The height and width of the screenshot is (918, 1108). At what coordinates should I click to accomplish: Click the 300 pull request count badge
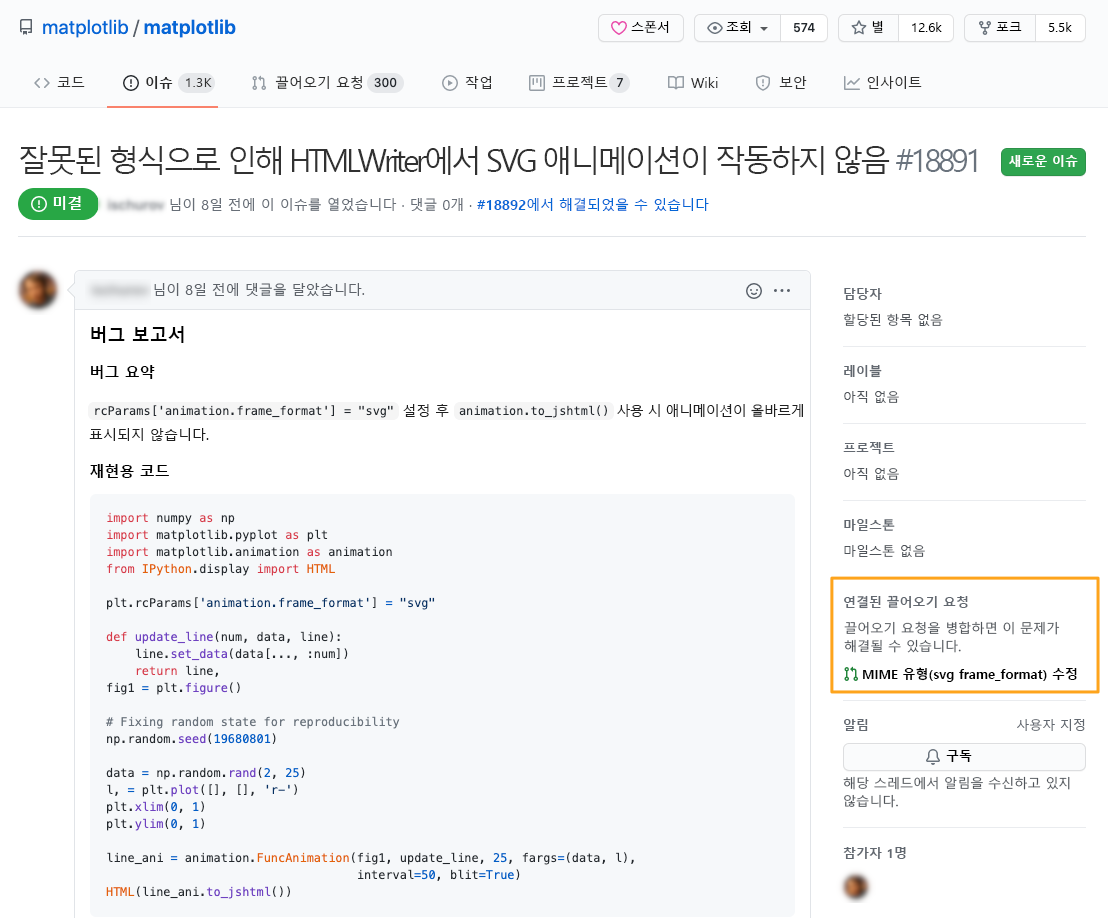(x=385, y=83)
